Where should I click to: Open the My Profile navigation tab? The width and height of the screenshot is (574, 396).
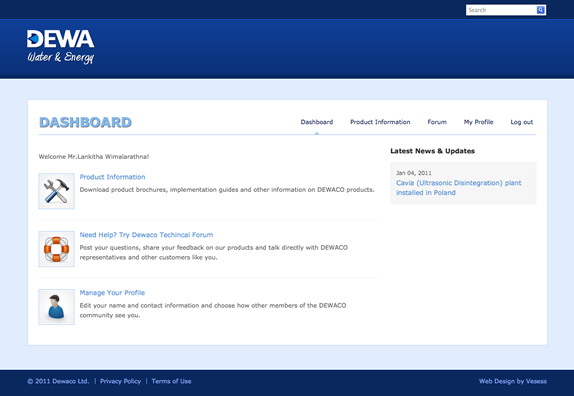tap(478, 122)
